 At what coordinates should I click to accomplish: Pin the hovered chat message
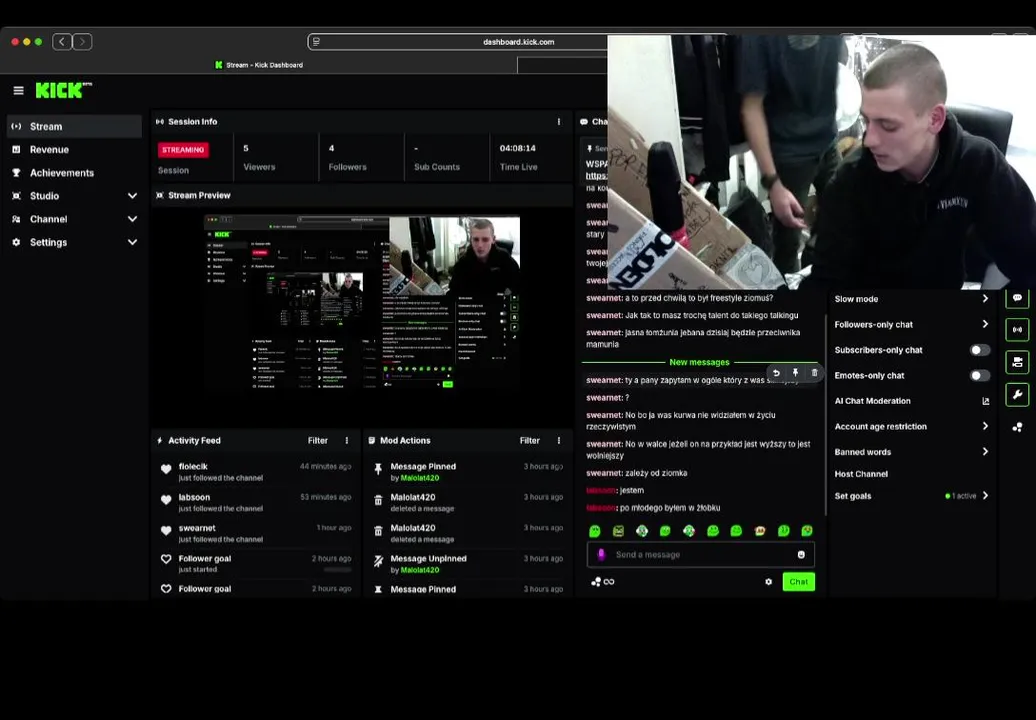(x=796, y=373)
